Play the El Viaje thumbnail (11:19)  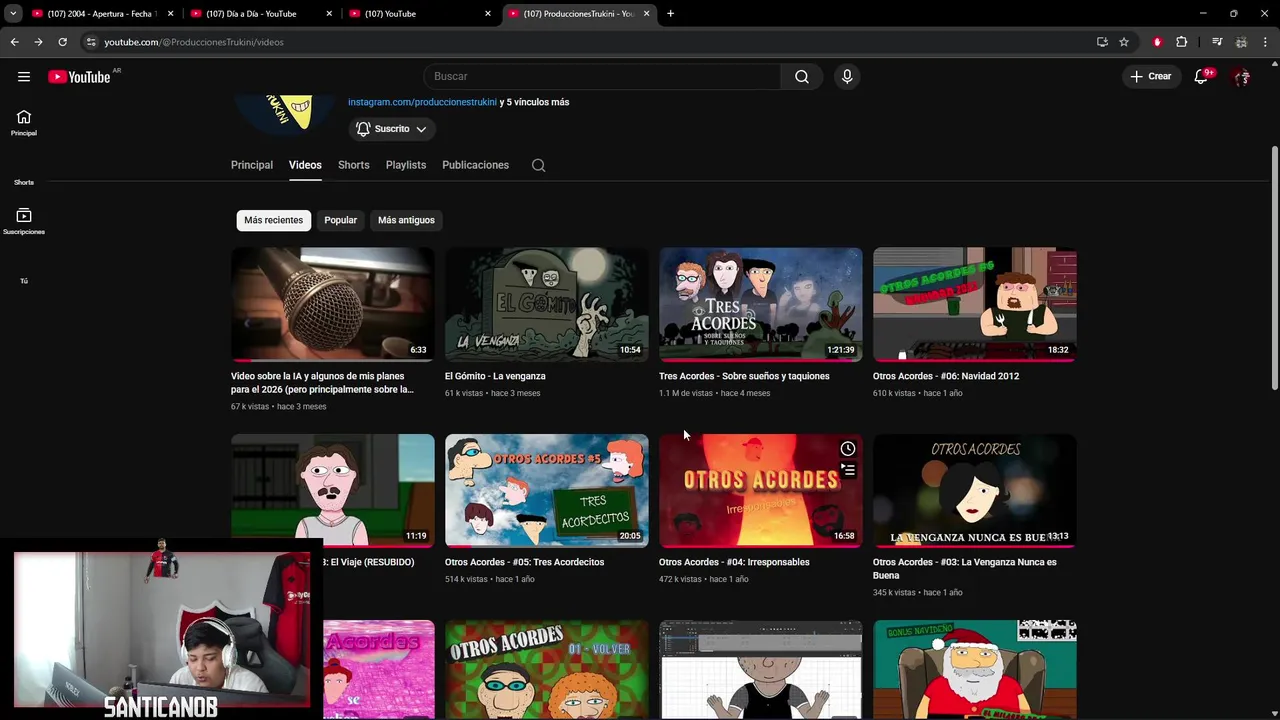333,490
